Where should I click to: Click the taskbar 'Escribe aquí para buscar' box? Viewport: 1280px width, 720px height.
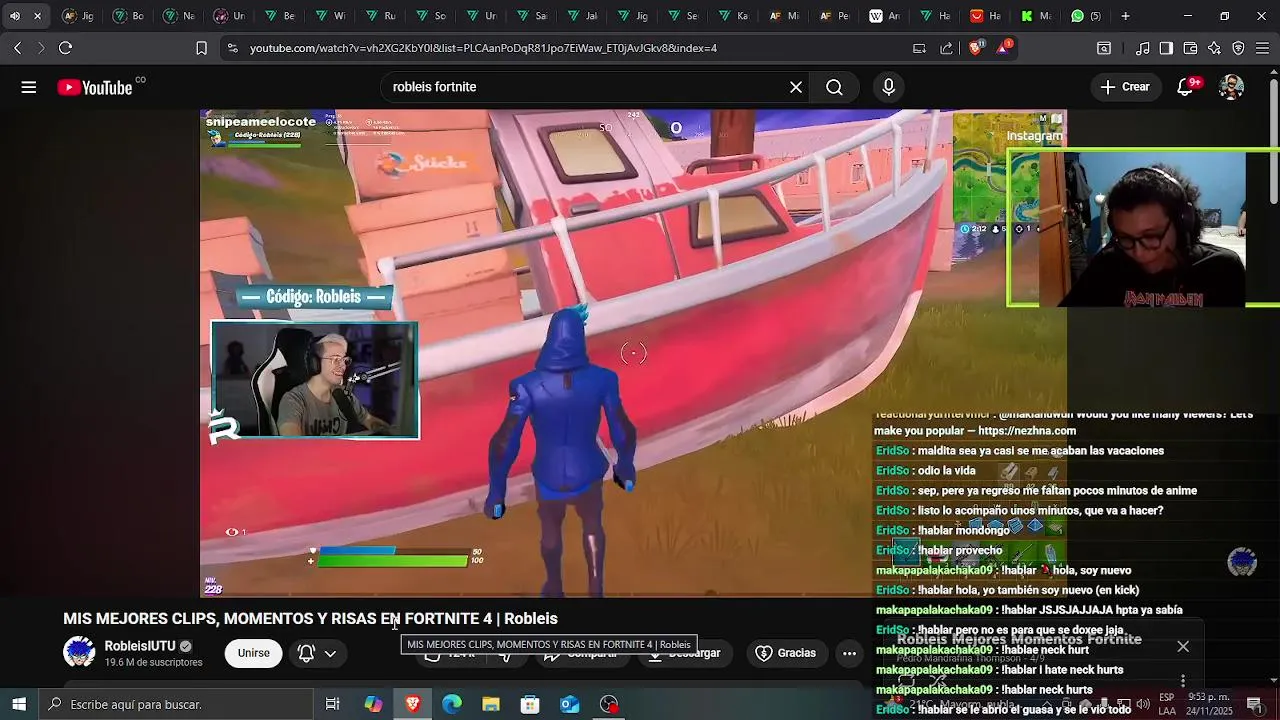click(175, 704)
